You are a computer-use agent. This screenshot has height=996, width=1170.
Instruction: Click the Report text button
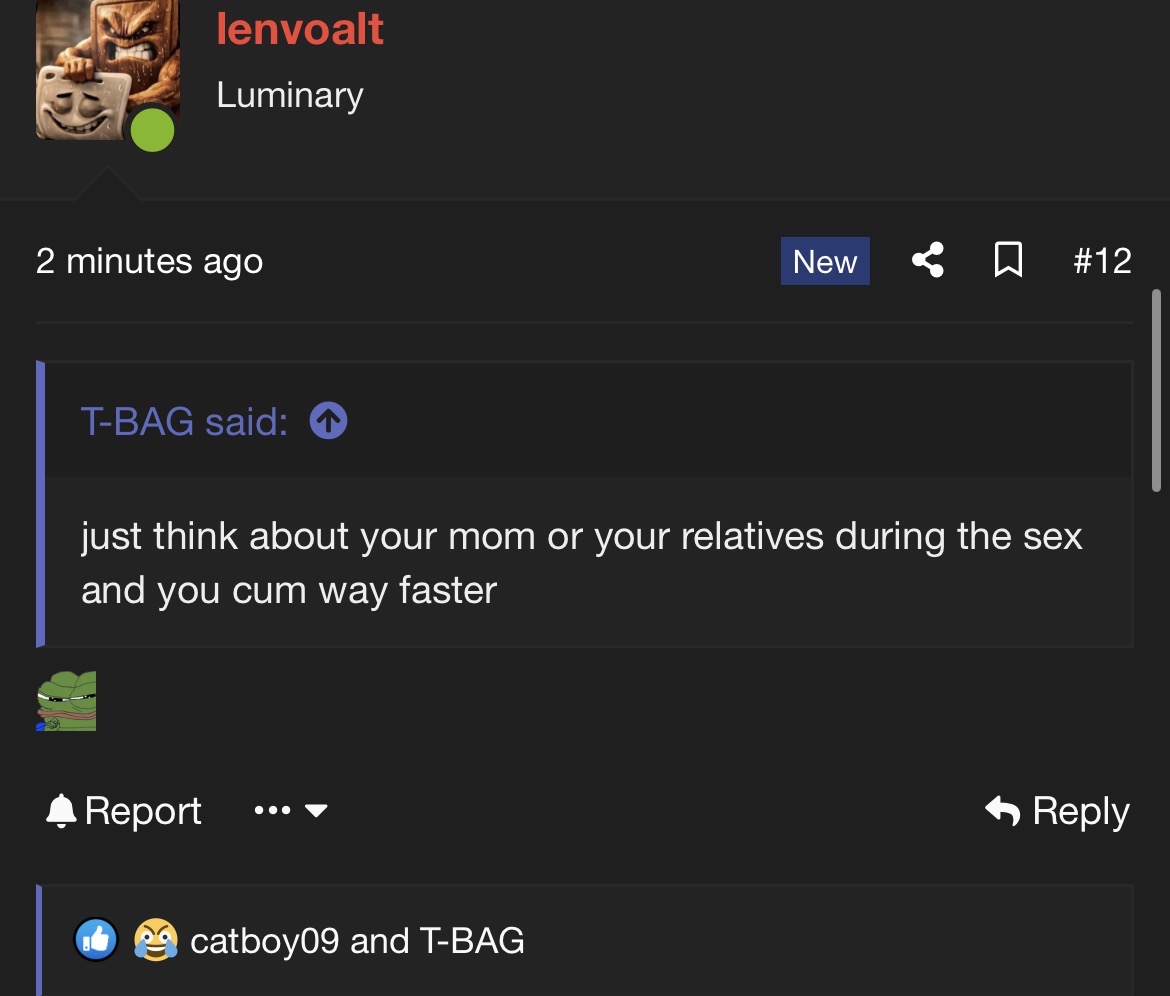143,810
